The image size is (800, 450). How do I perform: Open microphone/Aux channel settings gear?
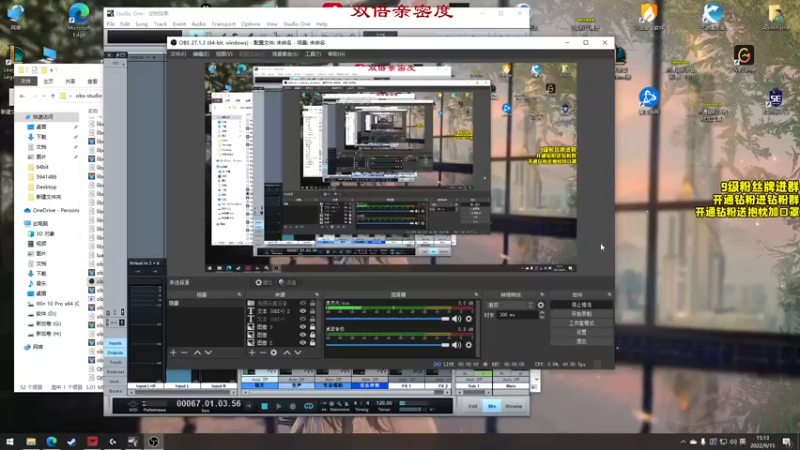[468, 319]
